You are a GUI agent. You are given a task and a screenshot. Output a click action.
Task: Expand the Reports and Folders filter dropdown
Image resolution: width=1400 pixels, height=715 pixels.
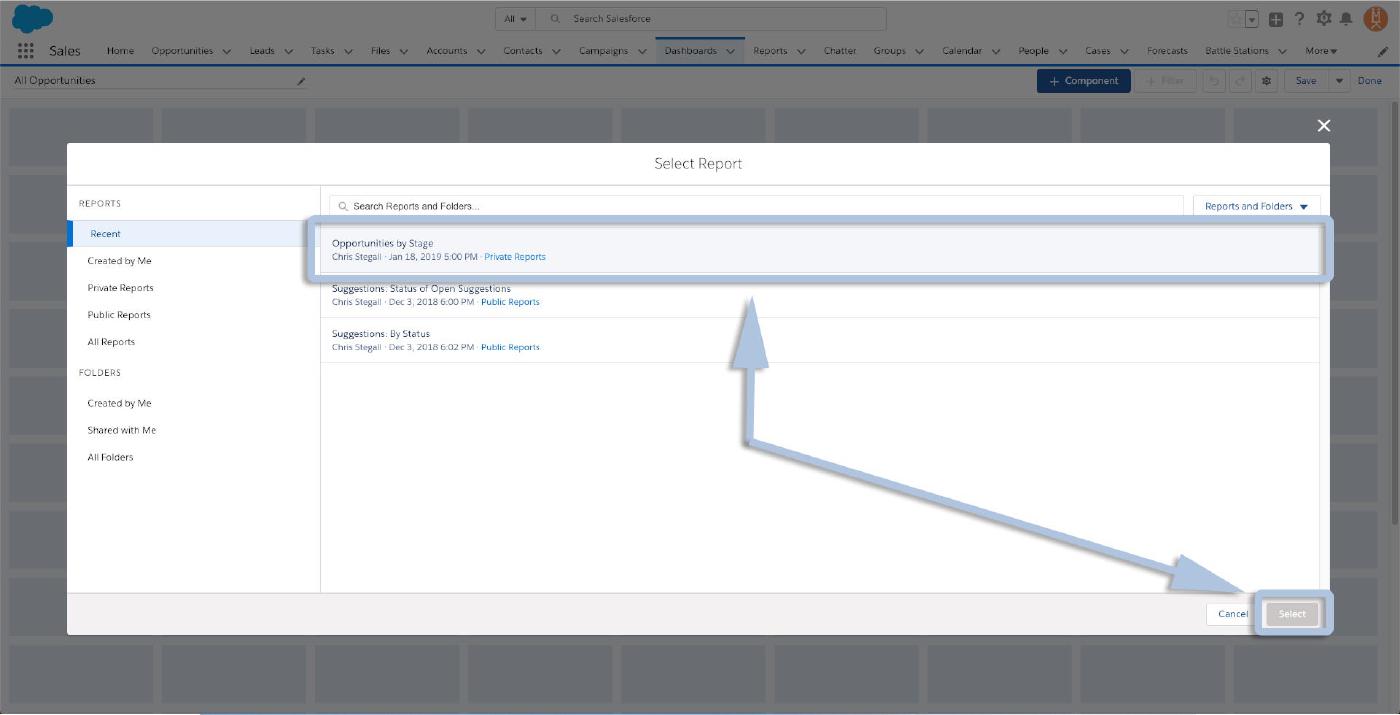(1256, 206)
